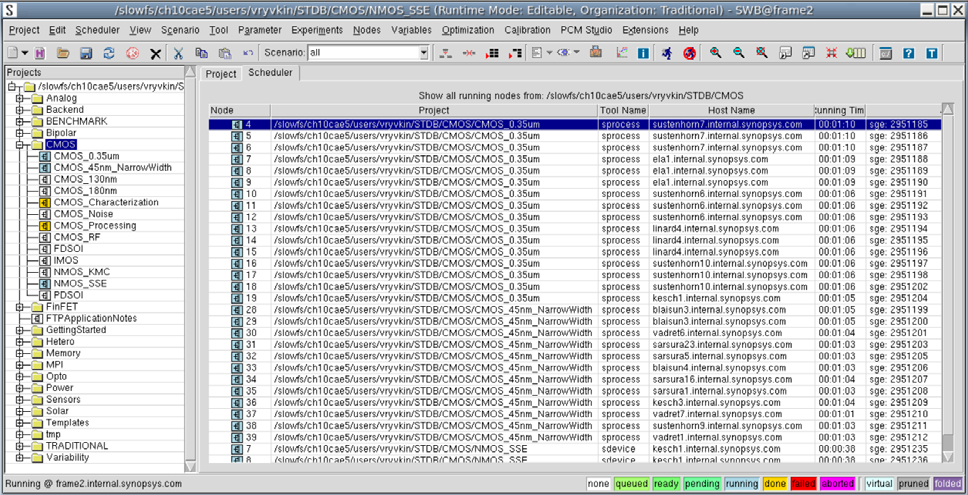Click the blue question mark help icon
968x495 pixels.
coord(909,53)
